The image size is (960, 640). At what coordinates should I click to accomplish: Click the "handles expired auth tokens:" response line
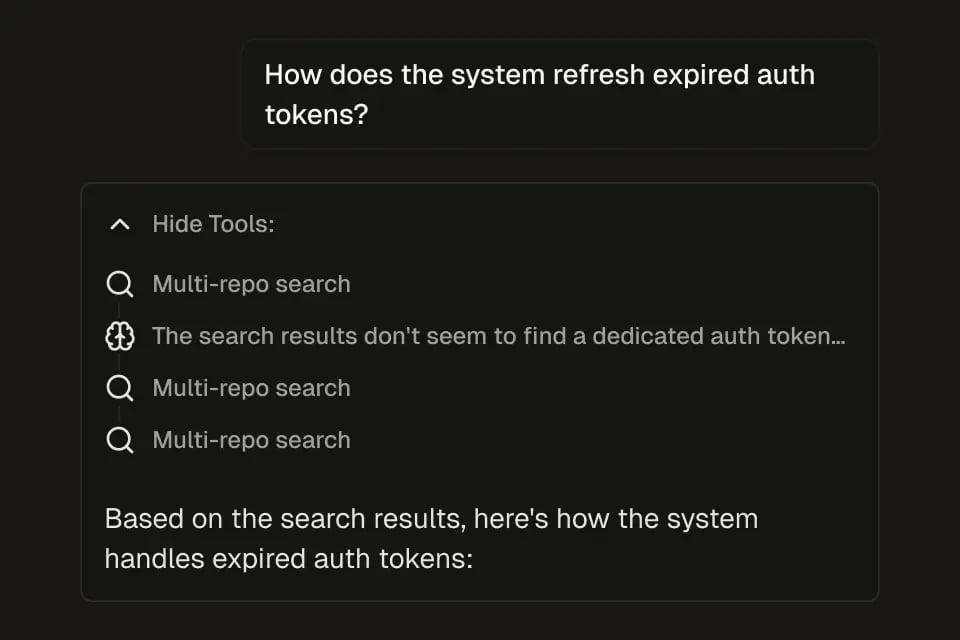[288, 558]
